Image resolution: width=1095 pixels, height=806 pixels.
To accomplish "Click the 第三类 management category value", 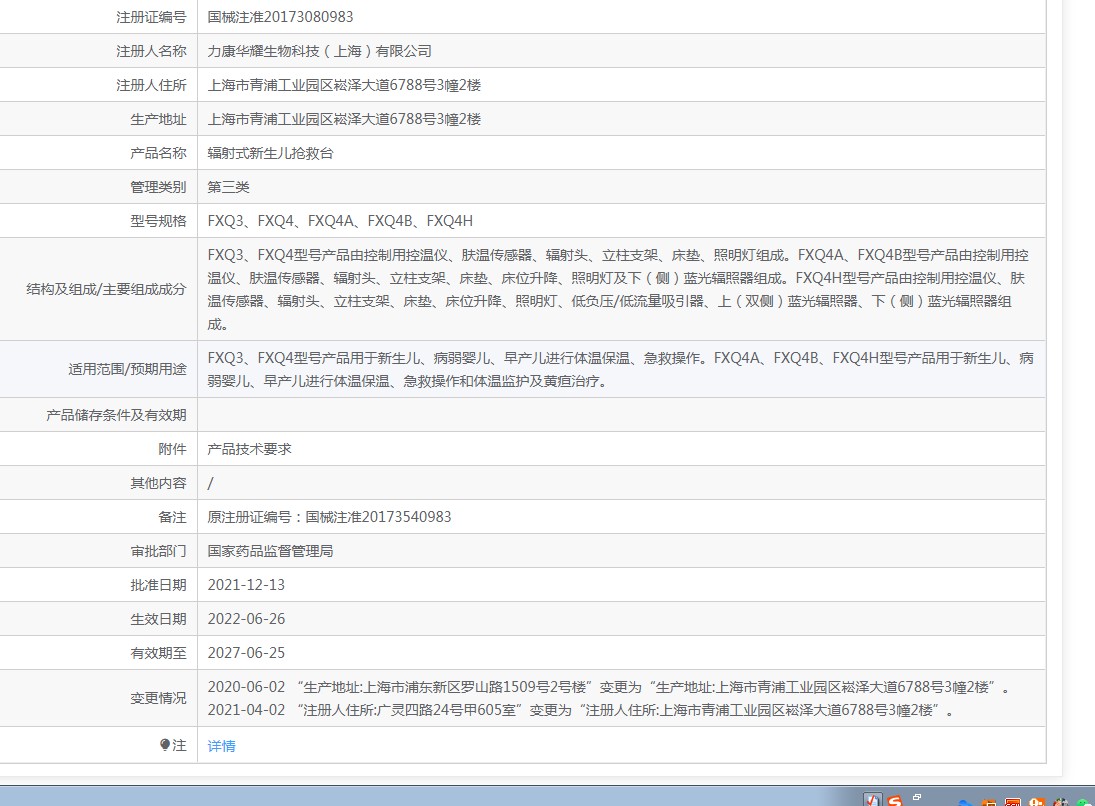I will pos(228,187).
